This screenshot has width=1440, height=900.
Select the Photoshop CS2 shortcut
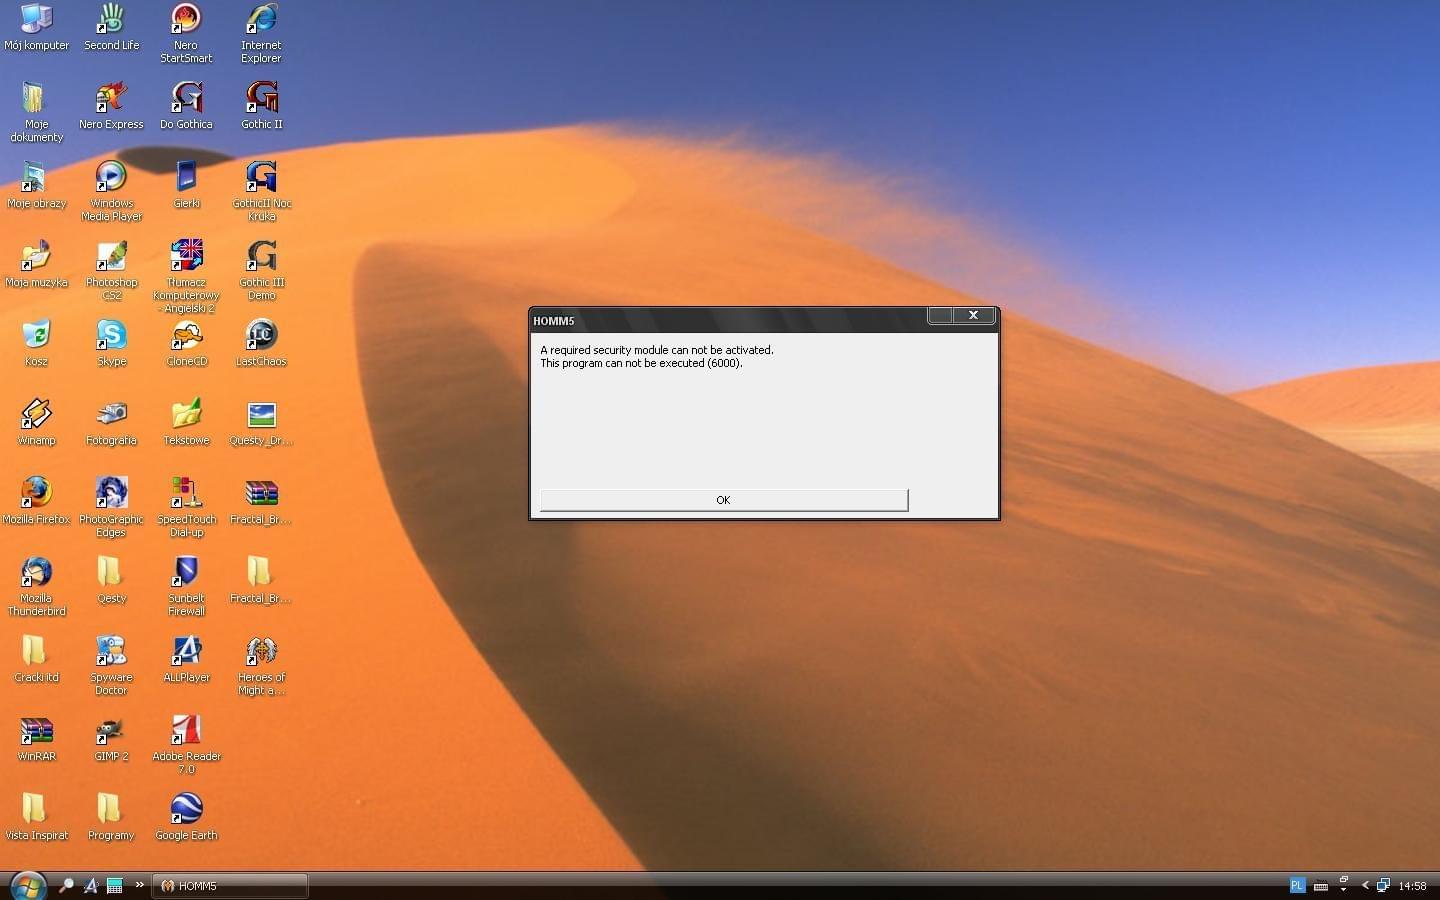pos(111,269)
